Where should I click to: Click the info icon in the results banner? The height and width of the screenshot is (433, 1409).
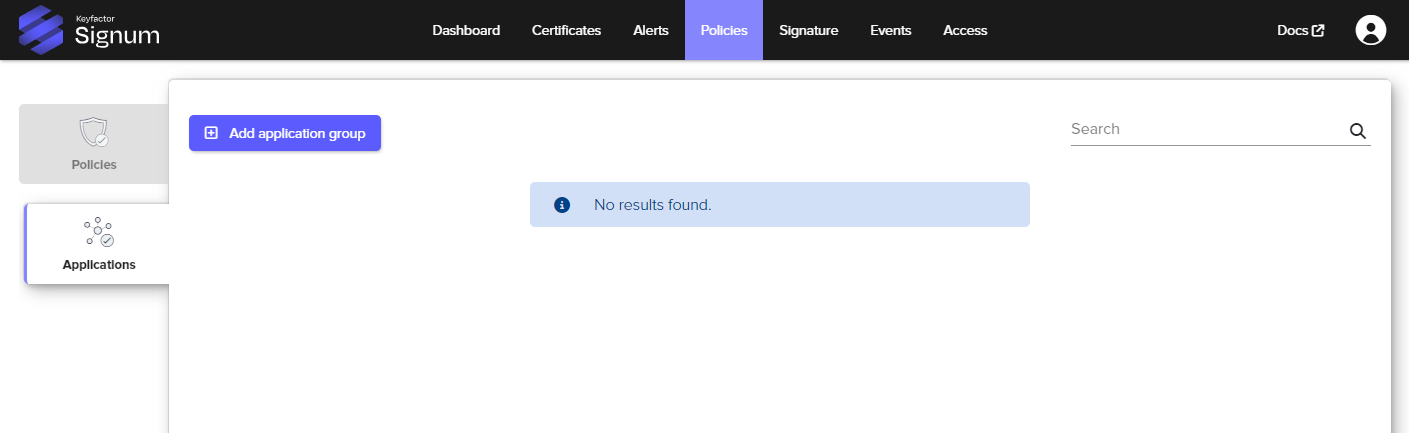pos(562,205)
